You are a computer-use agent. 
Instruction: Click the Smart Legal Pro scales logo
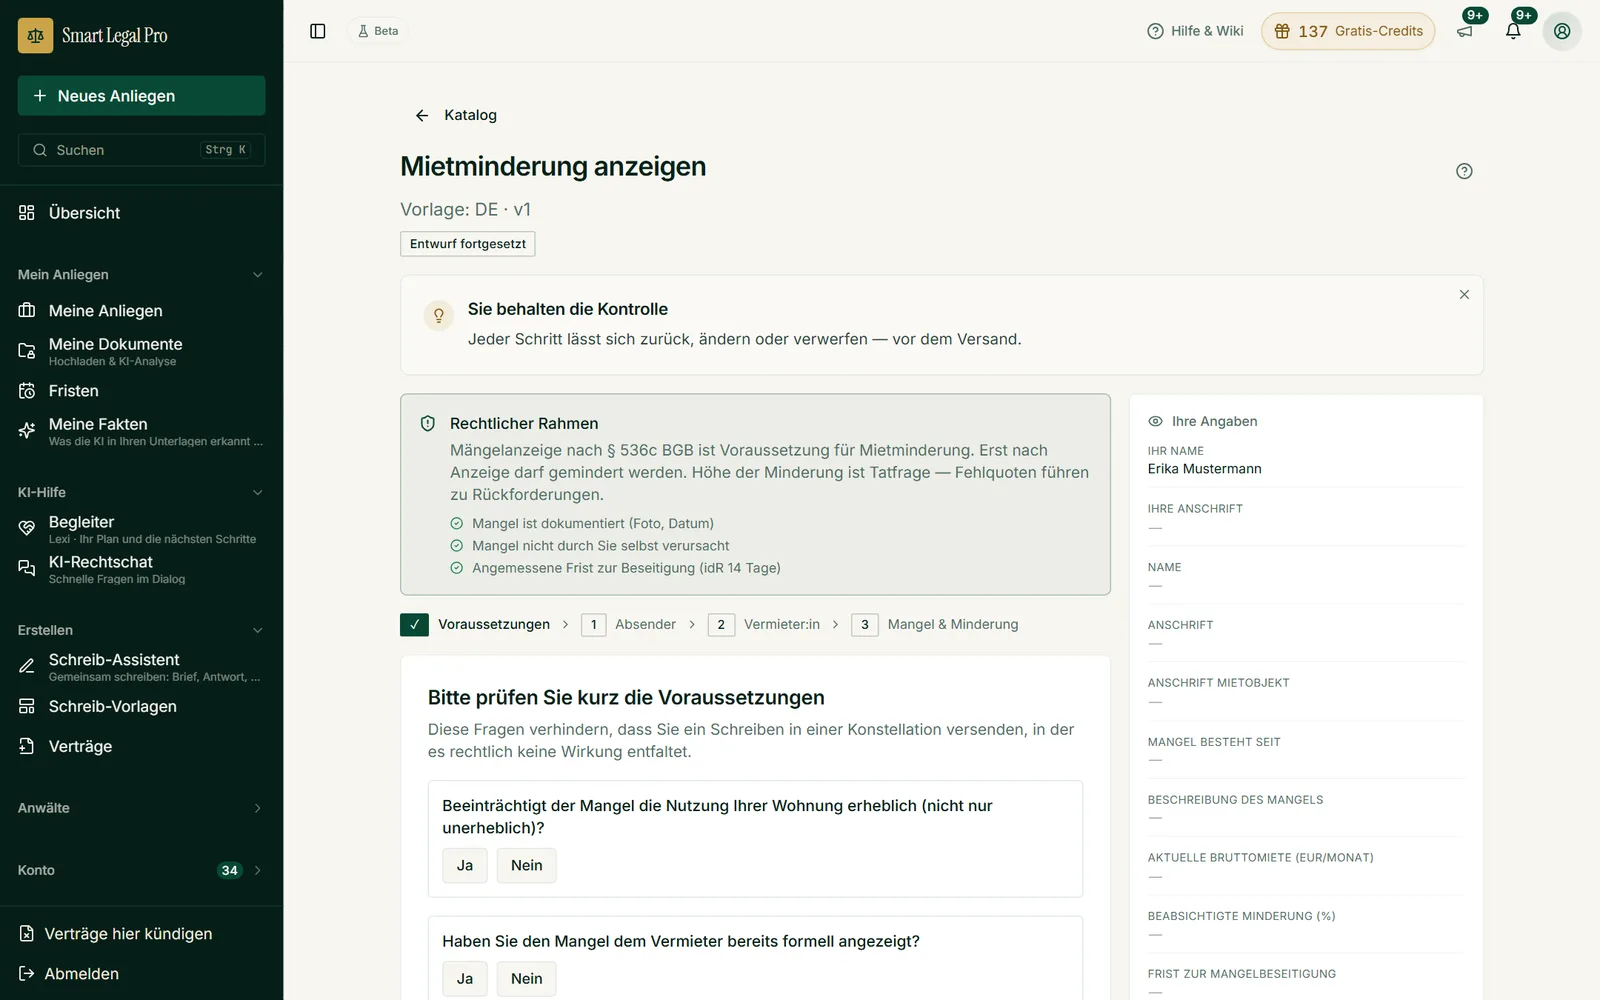click(35, 35)
